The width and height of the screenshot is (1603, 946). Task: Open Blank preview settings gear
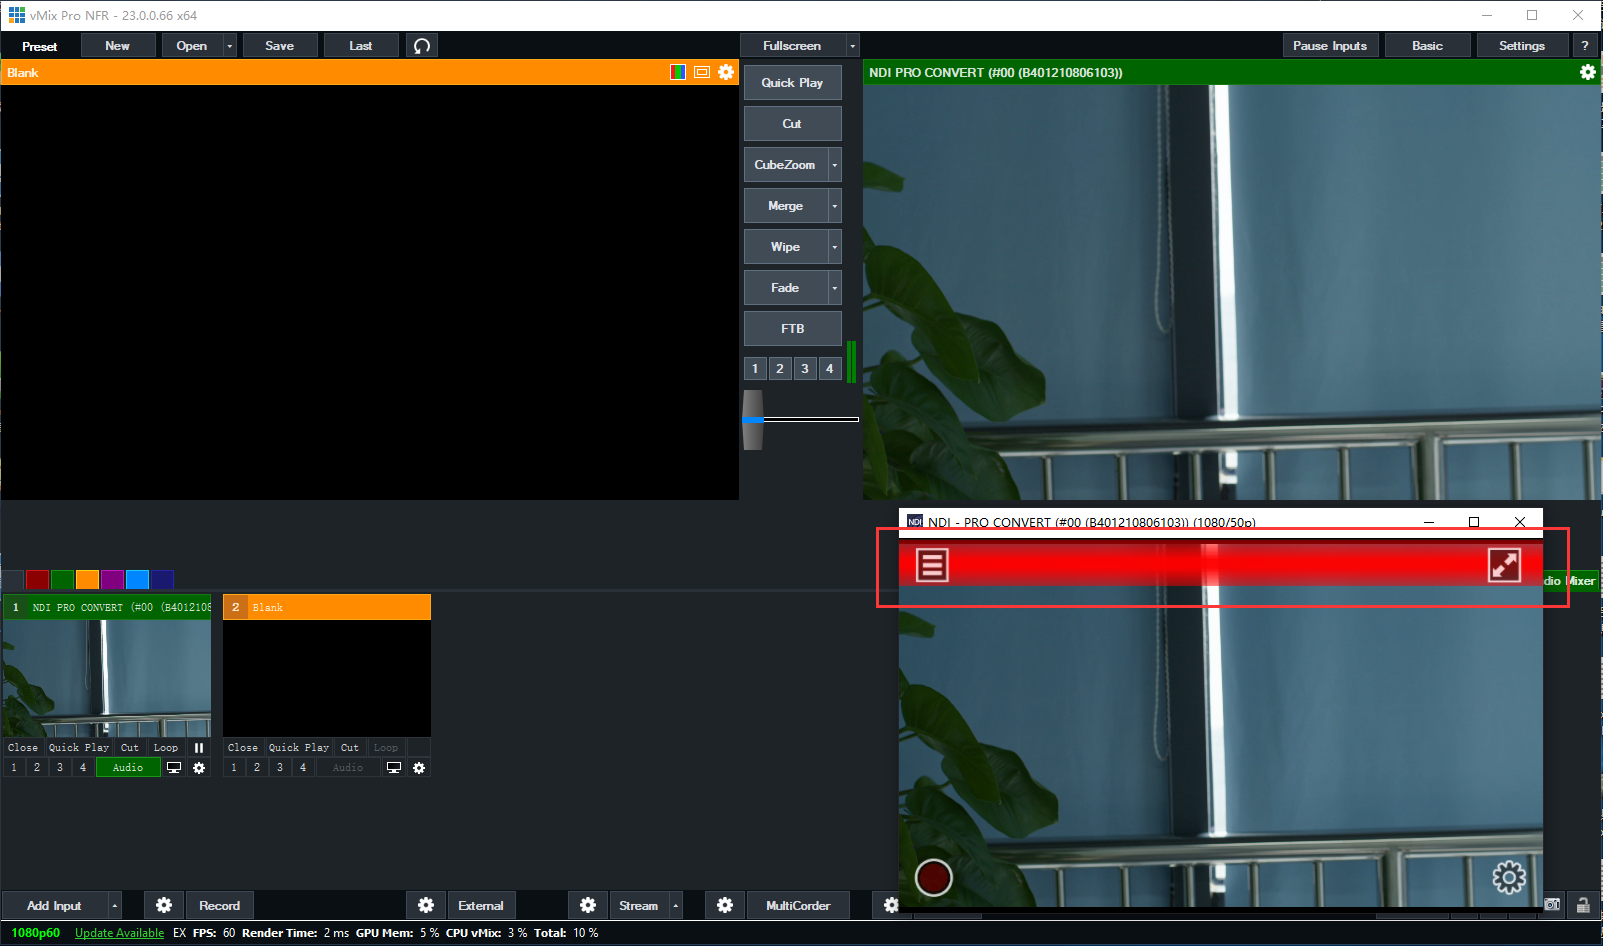(x=726, y=72)
